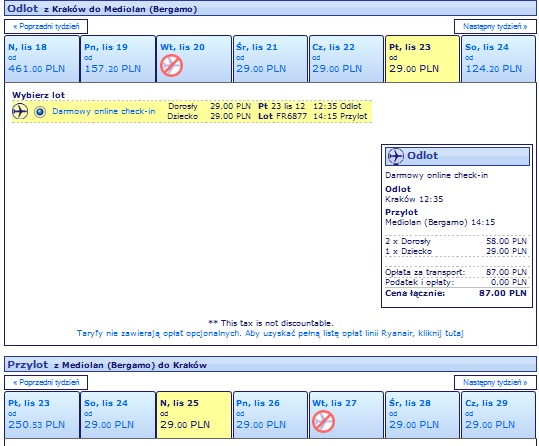Click 'Kraków 12:35' in the summary box

414,199
